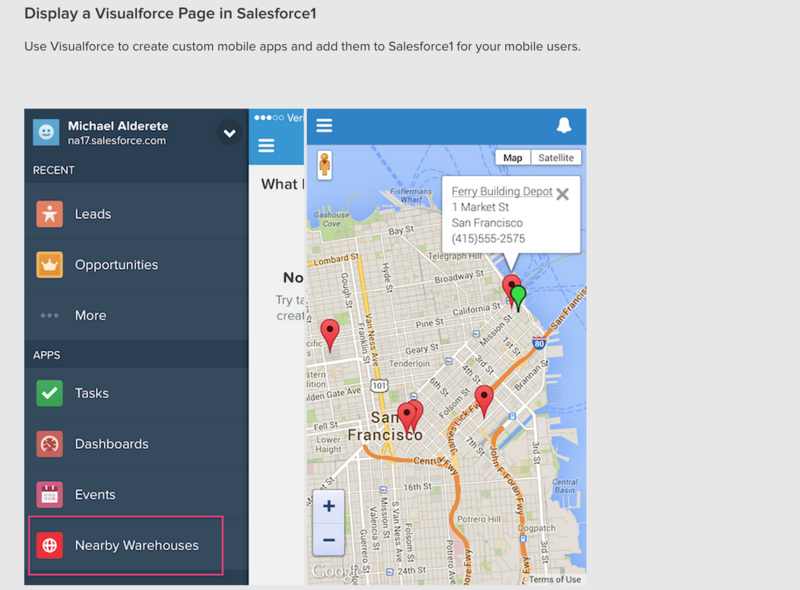Zoom out with the minus button

(x=329, y=539)
